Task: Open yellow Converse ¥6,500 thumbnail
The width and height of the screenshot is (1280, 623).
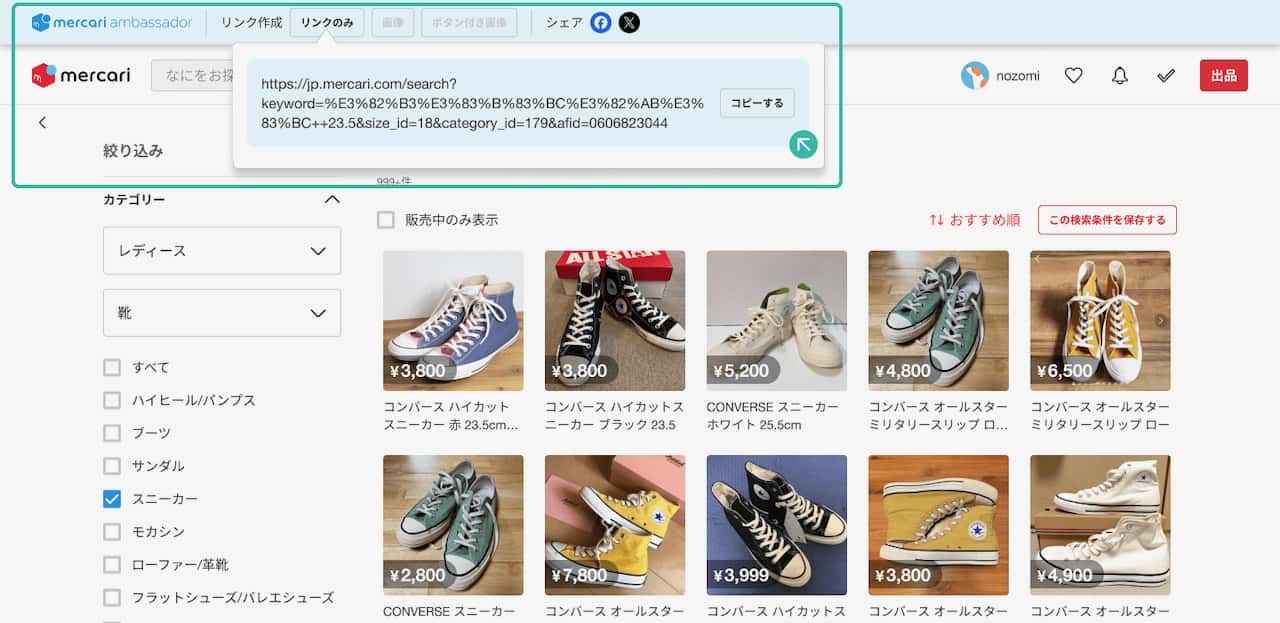Action: tap(1100, 320)
